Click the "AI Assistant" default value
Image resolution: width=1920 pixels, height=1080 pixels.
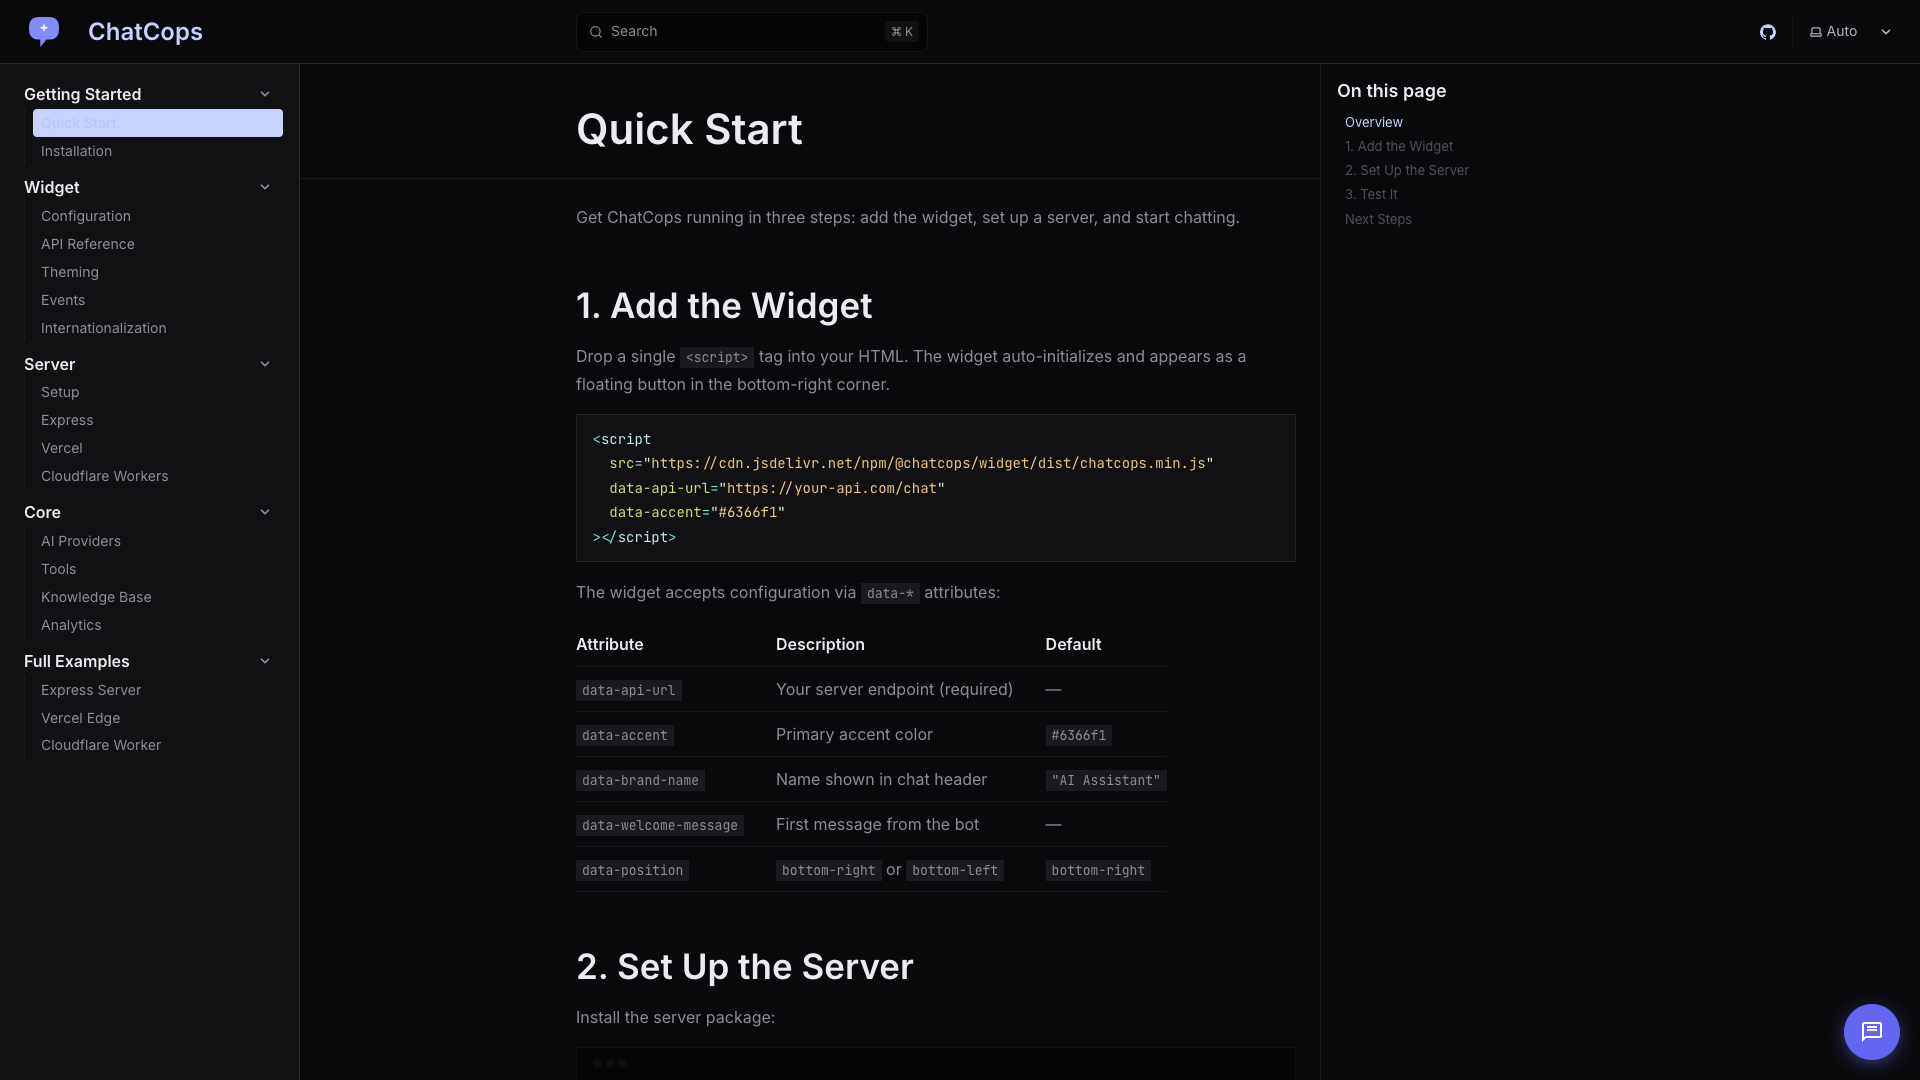pyautogui.click(x=1106, y=780)
